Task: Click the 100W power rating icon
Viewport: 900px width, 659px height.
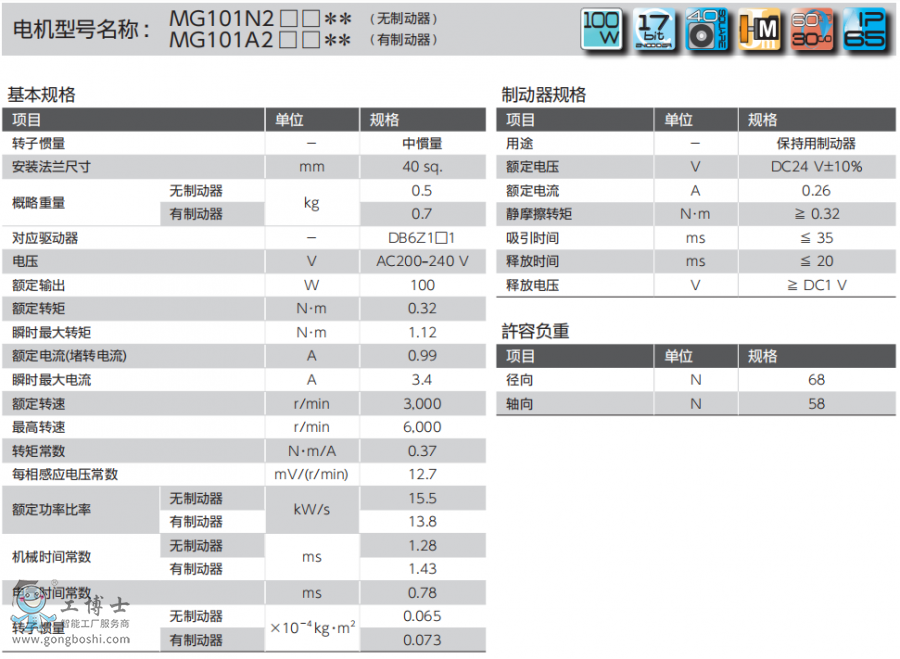Action: (x=602, y=30)
